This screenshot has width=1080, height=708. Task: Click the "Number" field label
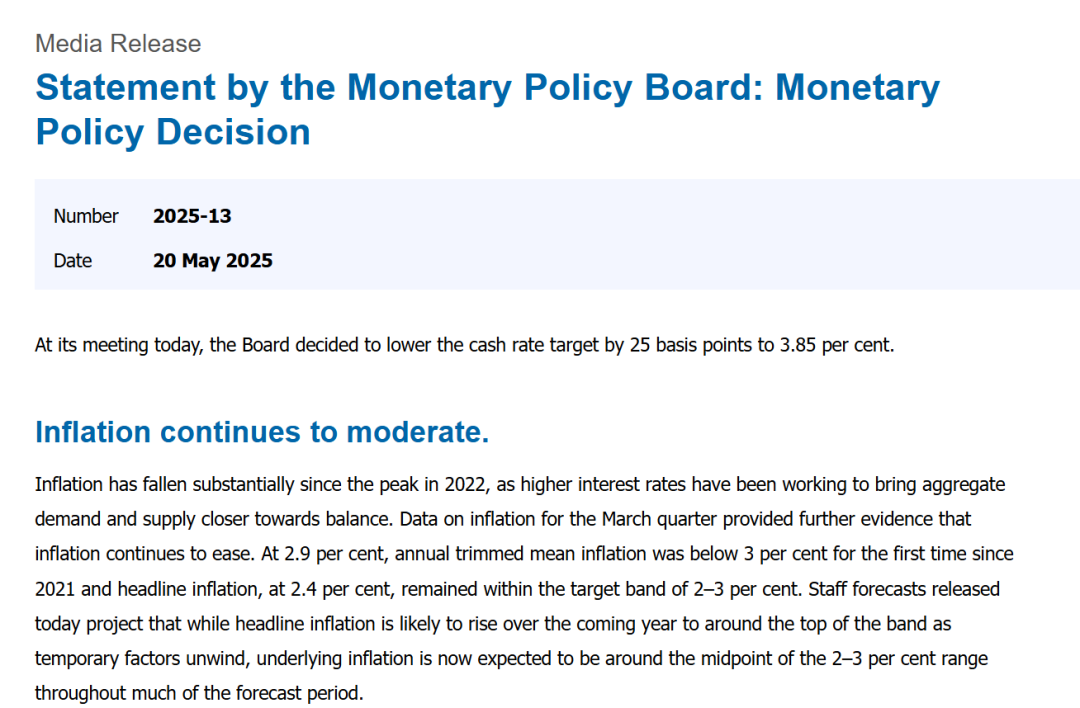86,216
